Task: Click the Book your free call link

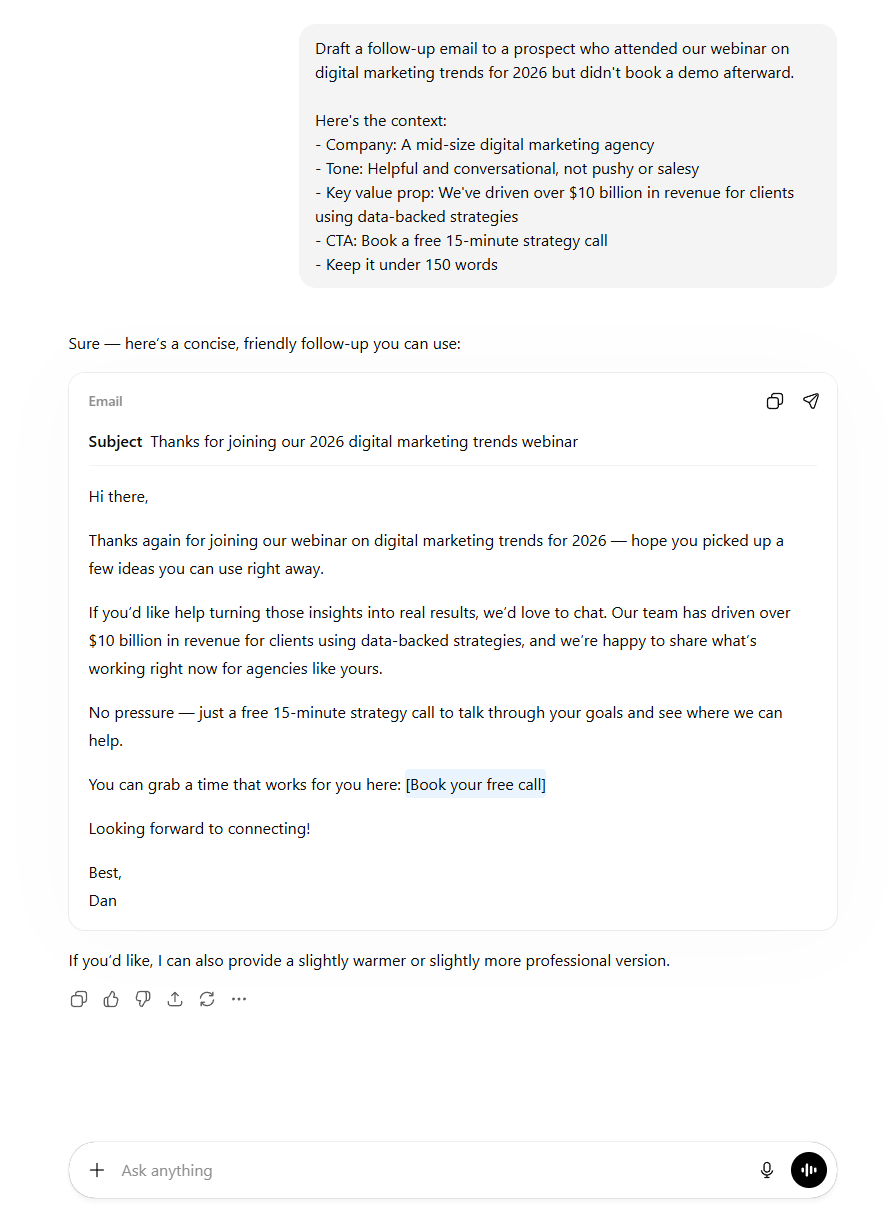Action: 475,784
